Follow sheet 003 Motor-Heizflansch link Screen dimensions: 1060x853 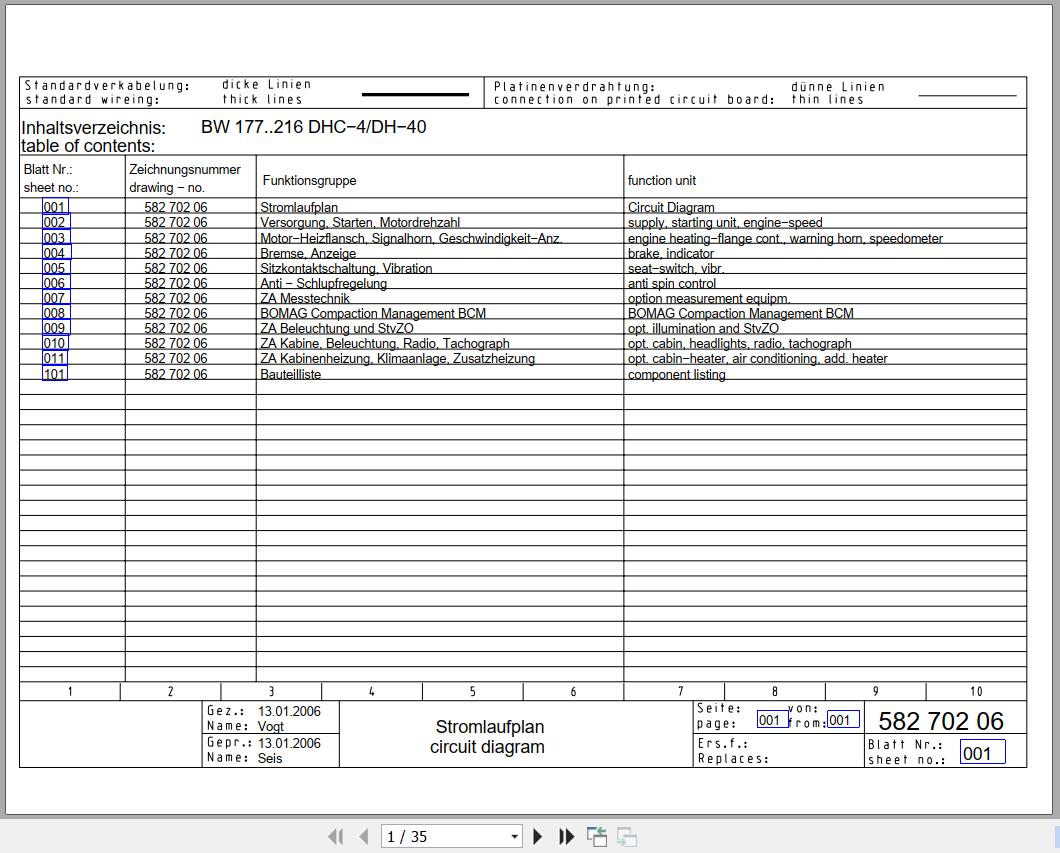[x=54, y=238]
